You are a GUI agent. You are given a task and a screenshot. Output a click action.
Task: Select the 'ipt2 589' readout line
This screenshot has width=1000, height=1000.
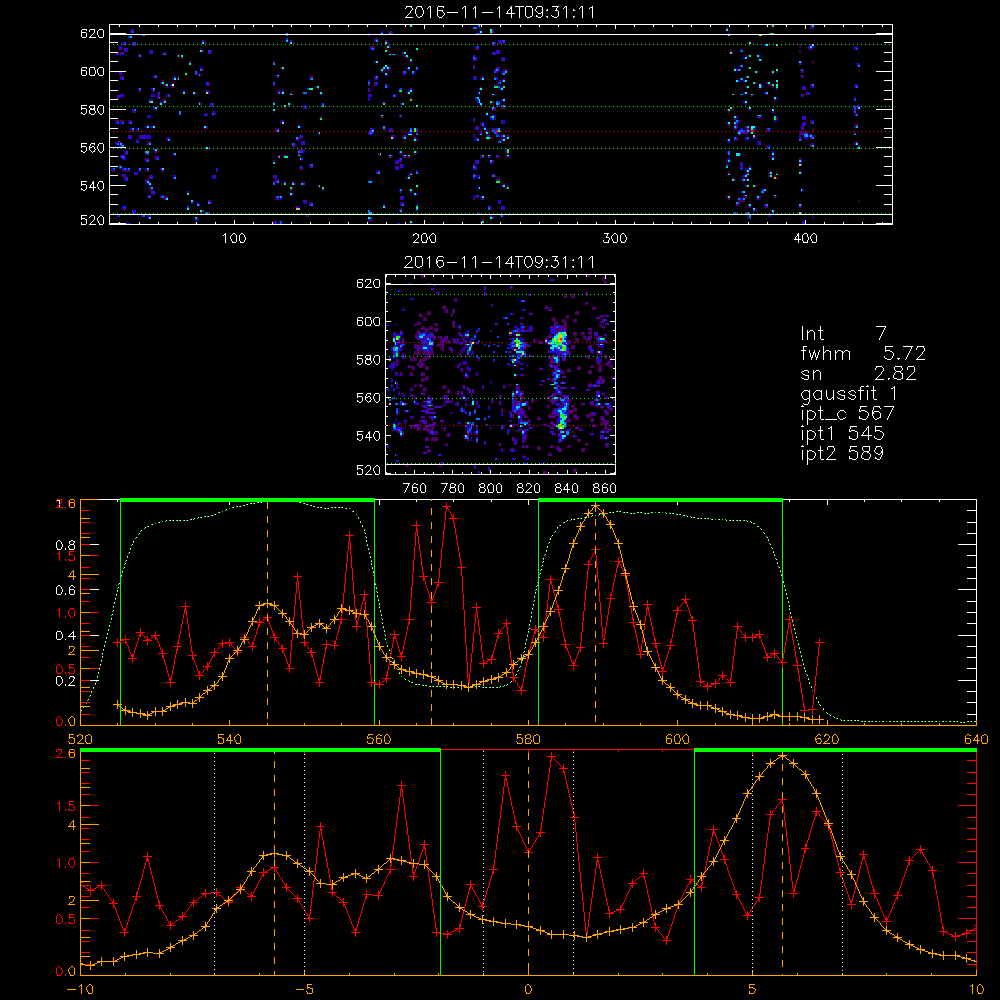pos(842,453)
